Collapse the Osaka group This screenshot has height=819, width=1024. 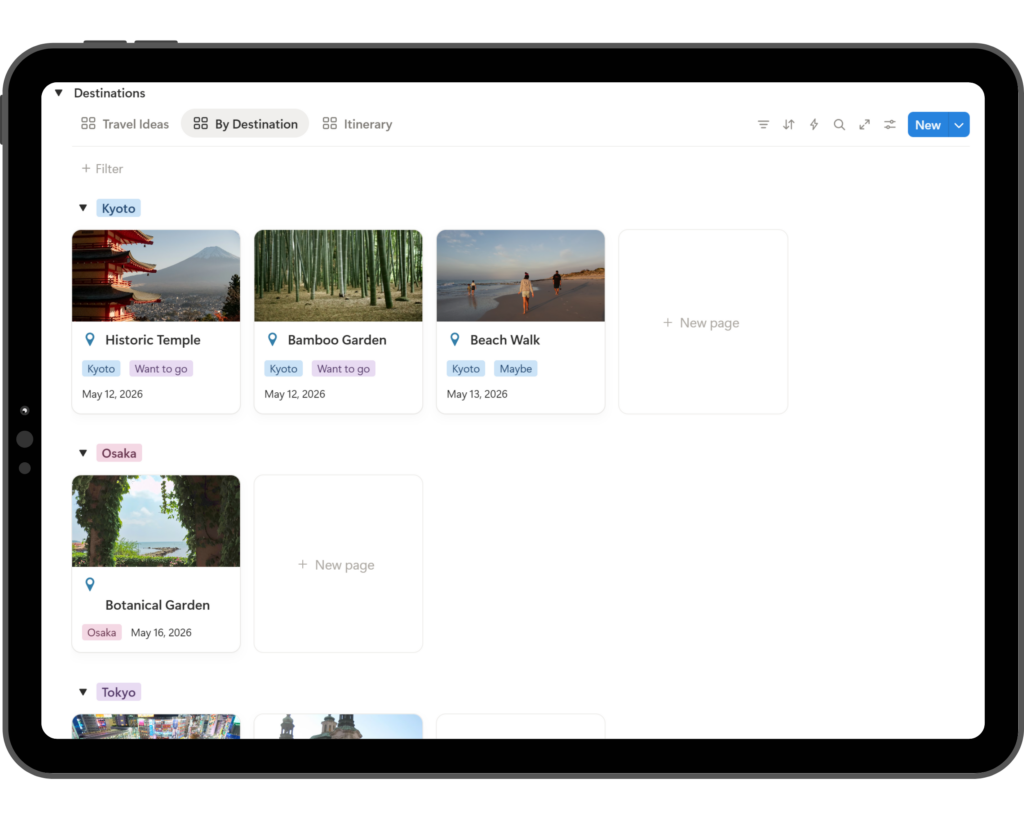coord(83,452)
